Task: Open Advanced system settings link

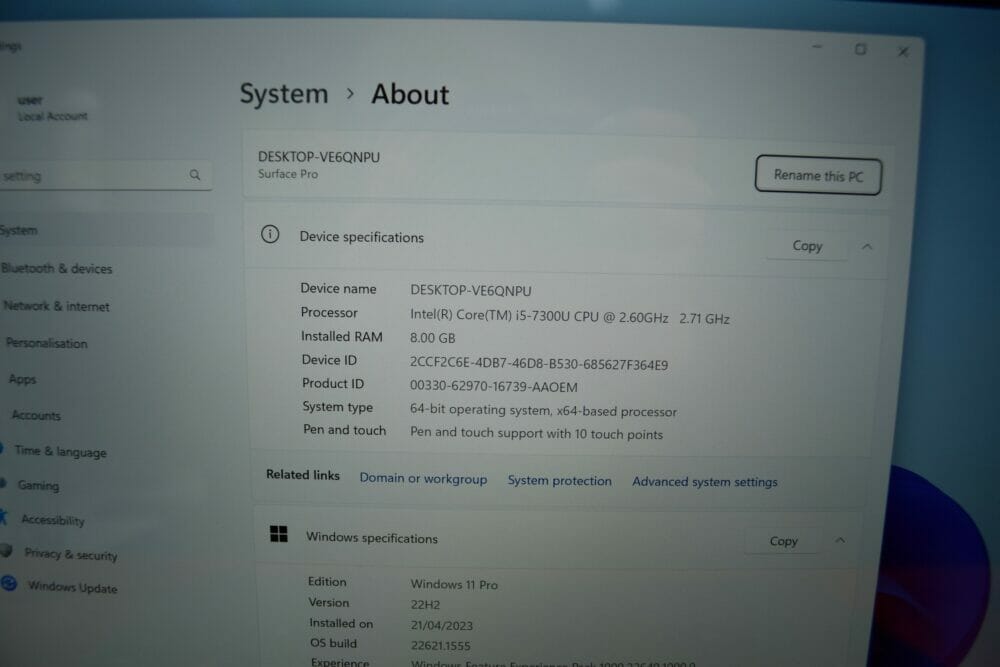Action: [705, 481]
